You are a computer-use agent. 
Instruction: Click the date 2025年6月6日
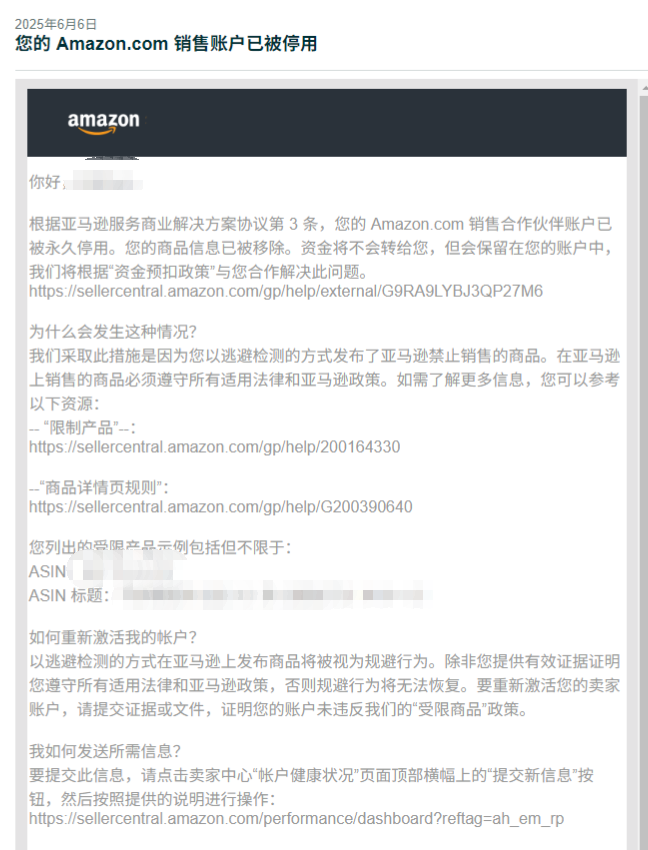[x=56, y=24]
